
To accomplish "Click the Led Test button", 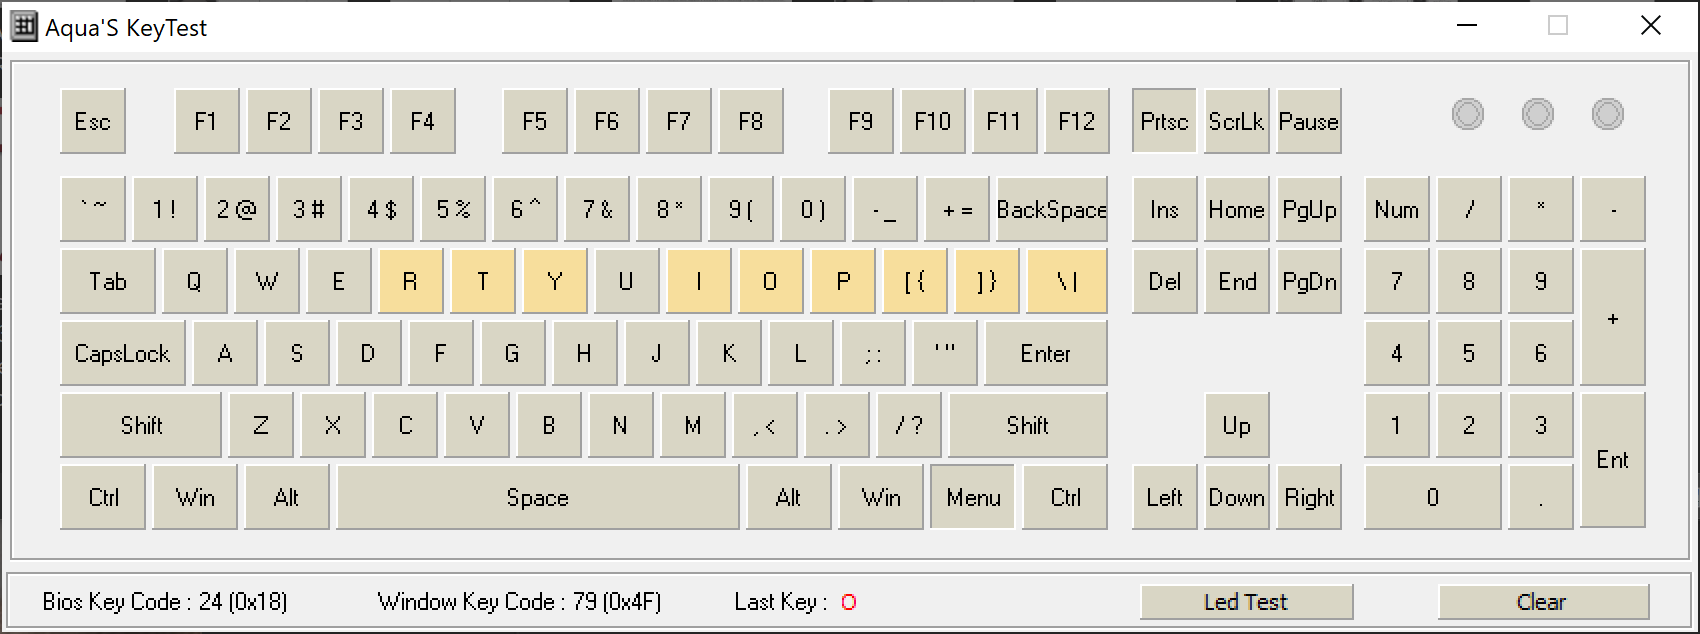I will (x=1246, y=602).
